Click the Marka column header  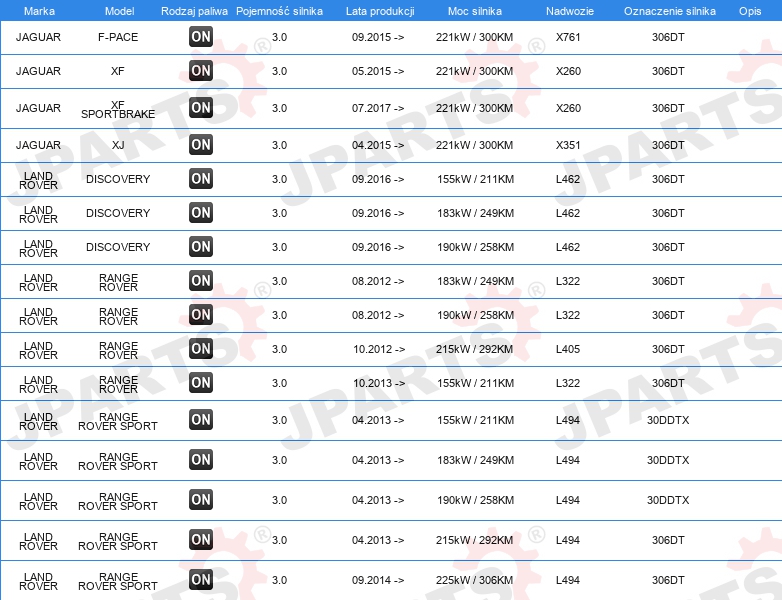39,11
